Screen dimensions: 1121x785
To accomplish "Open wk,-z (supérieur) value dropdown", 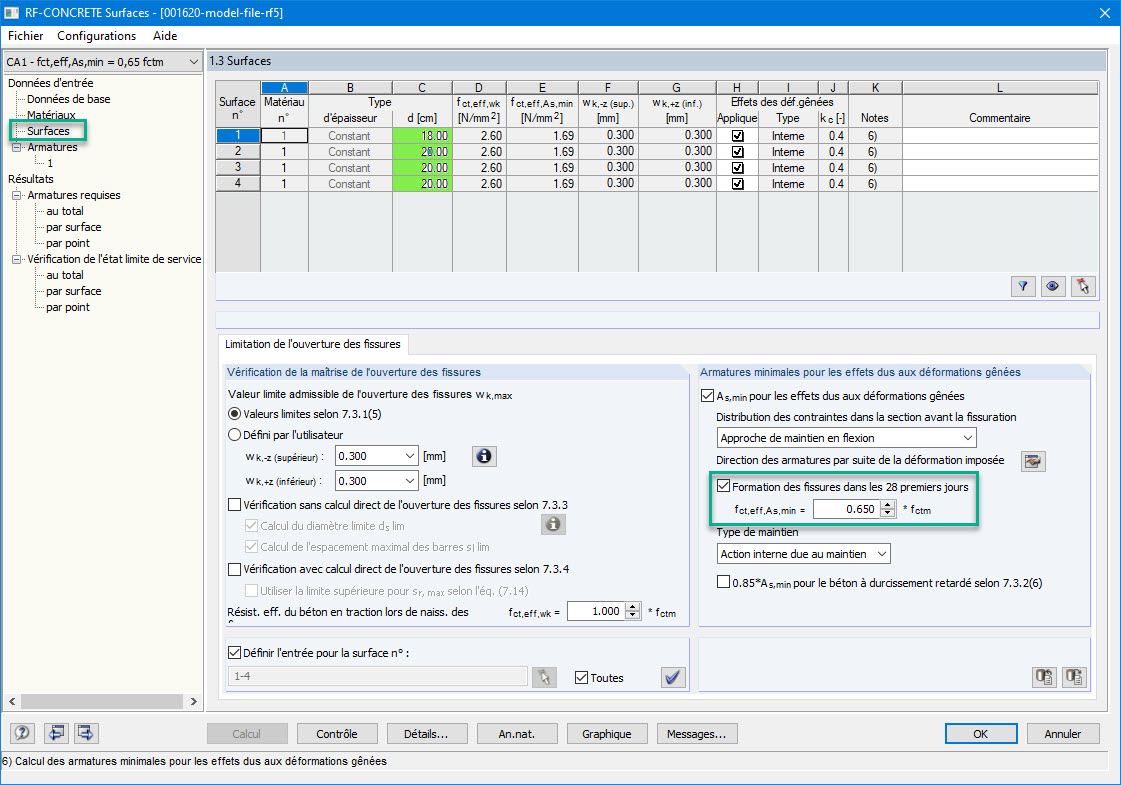I will 410,456.
